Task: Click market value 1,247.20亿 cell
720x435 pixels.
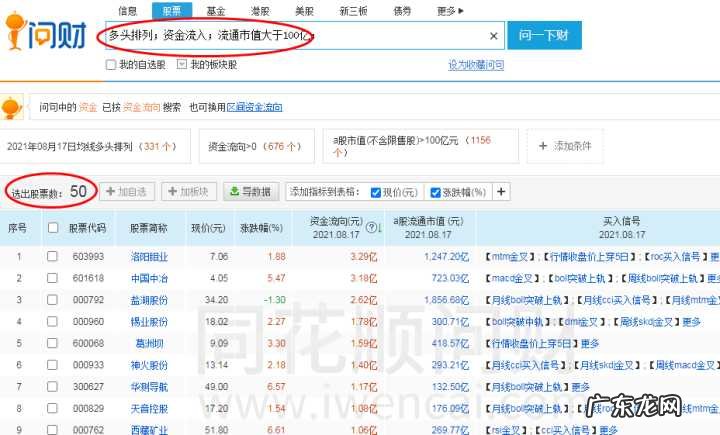Action: click(446, 256)
